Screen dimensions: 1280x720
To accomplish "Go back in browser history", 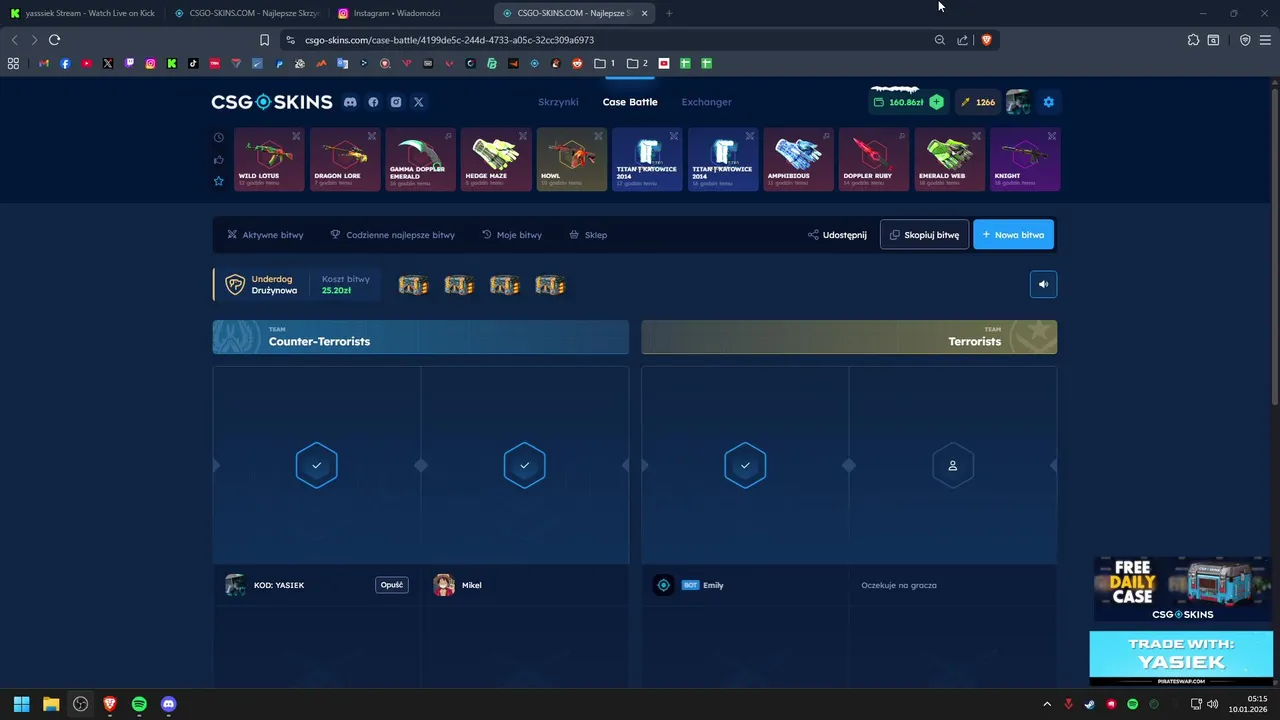I will click(14, 40).
